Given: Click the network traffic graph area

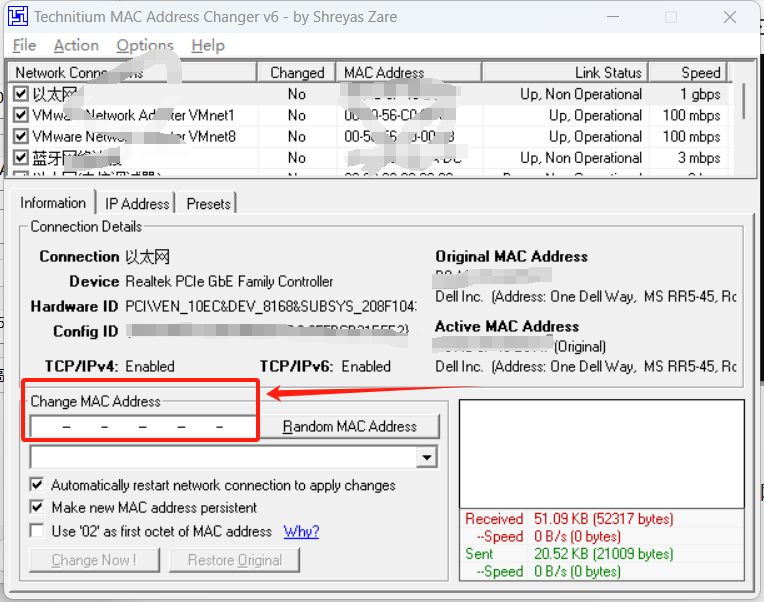Looking at the screenshot, I should [x=602, y=454].
